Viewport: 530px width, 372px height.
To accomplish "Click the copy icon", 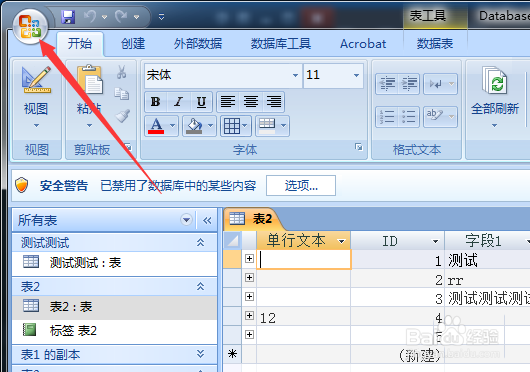I will [122, 94].
